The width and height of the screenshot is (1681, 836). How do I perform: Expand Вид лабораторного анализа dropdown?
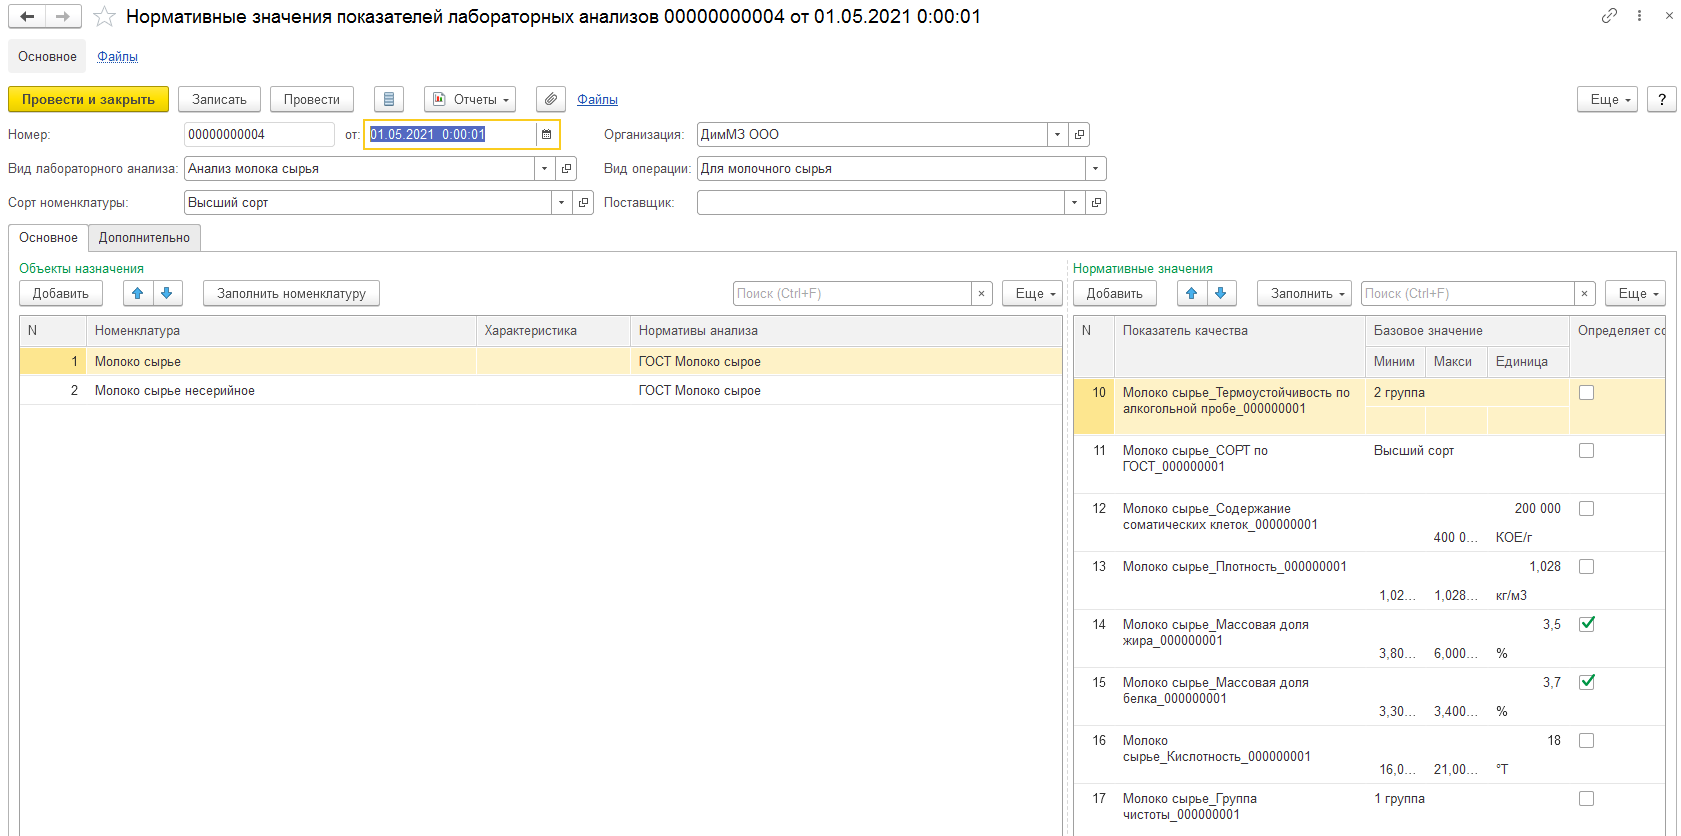pyautogui.click(x=544, y=168)
